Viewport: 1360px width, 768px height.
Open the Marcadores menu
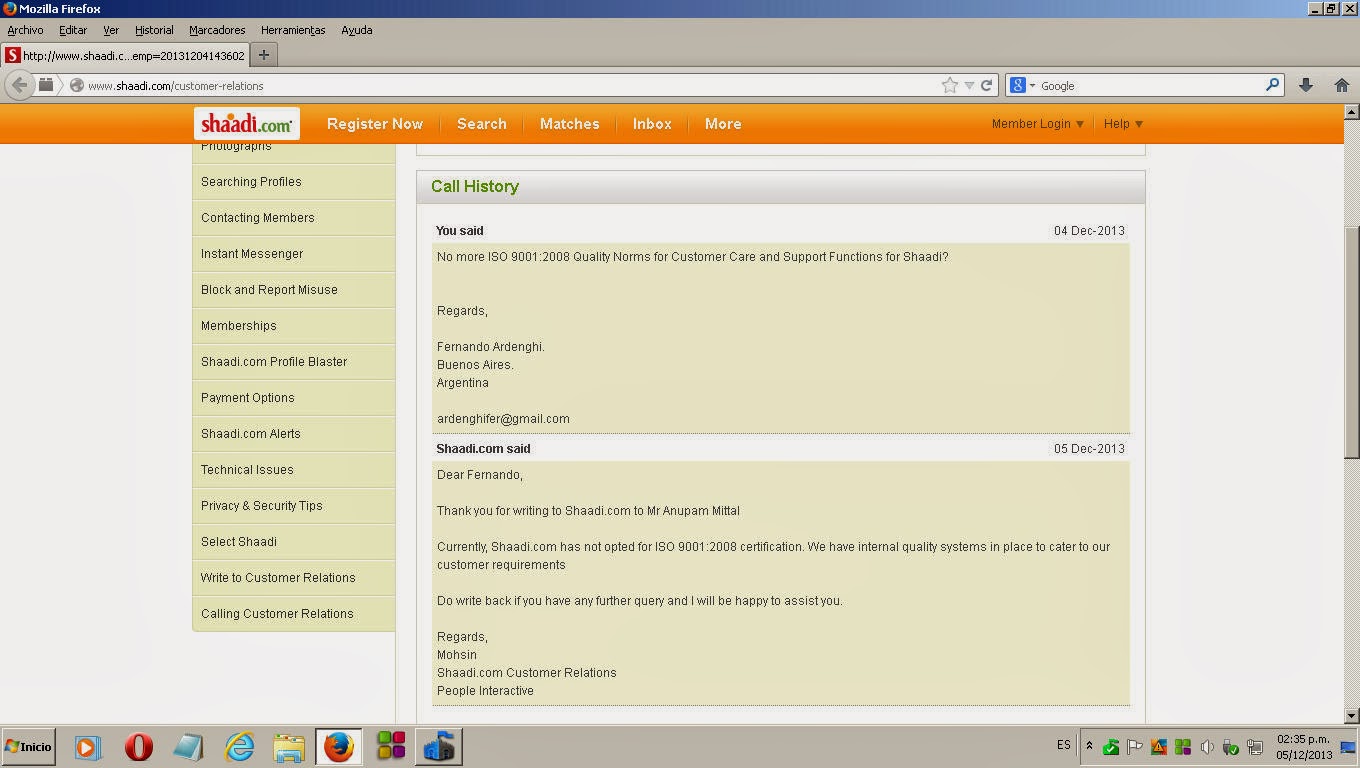tap(217, 30)
